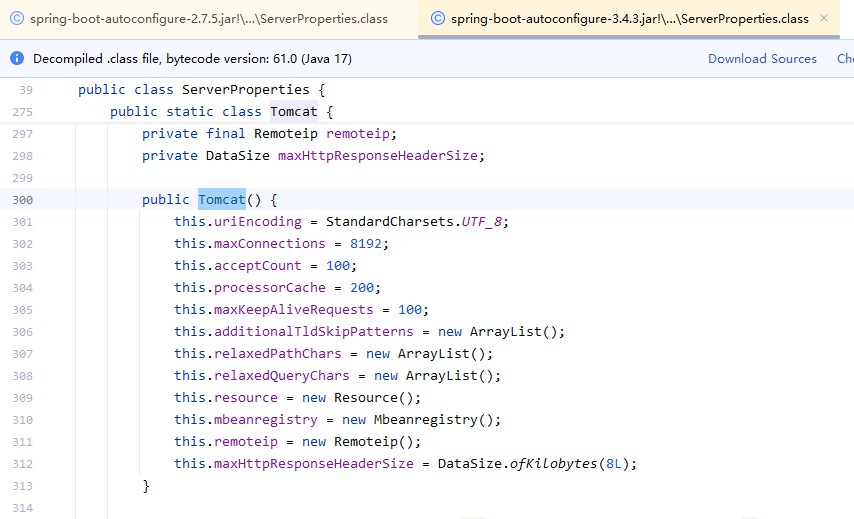This screenshot has height=519, width=854.
Task: Click the value 8192 on line 302
Action: click(x=366, y=243)
